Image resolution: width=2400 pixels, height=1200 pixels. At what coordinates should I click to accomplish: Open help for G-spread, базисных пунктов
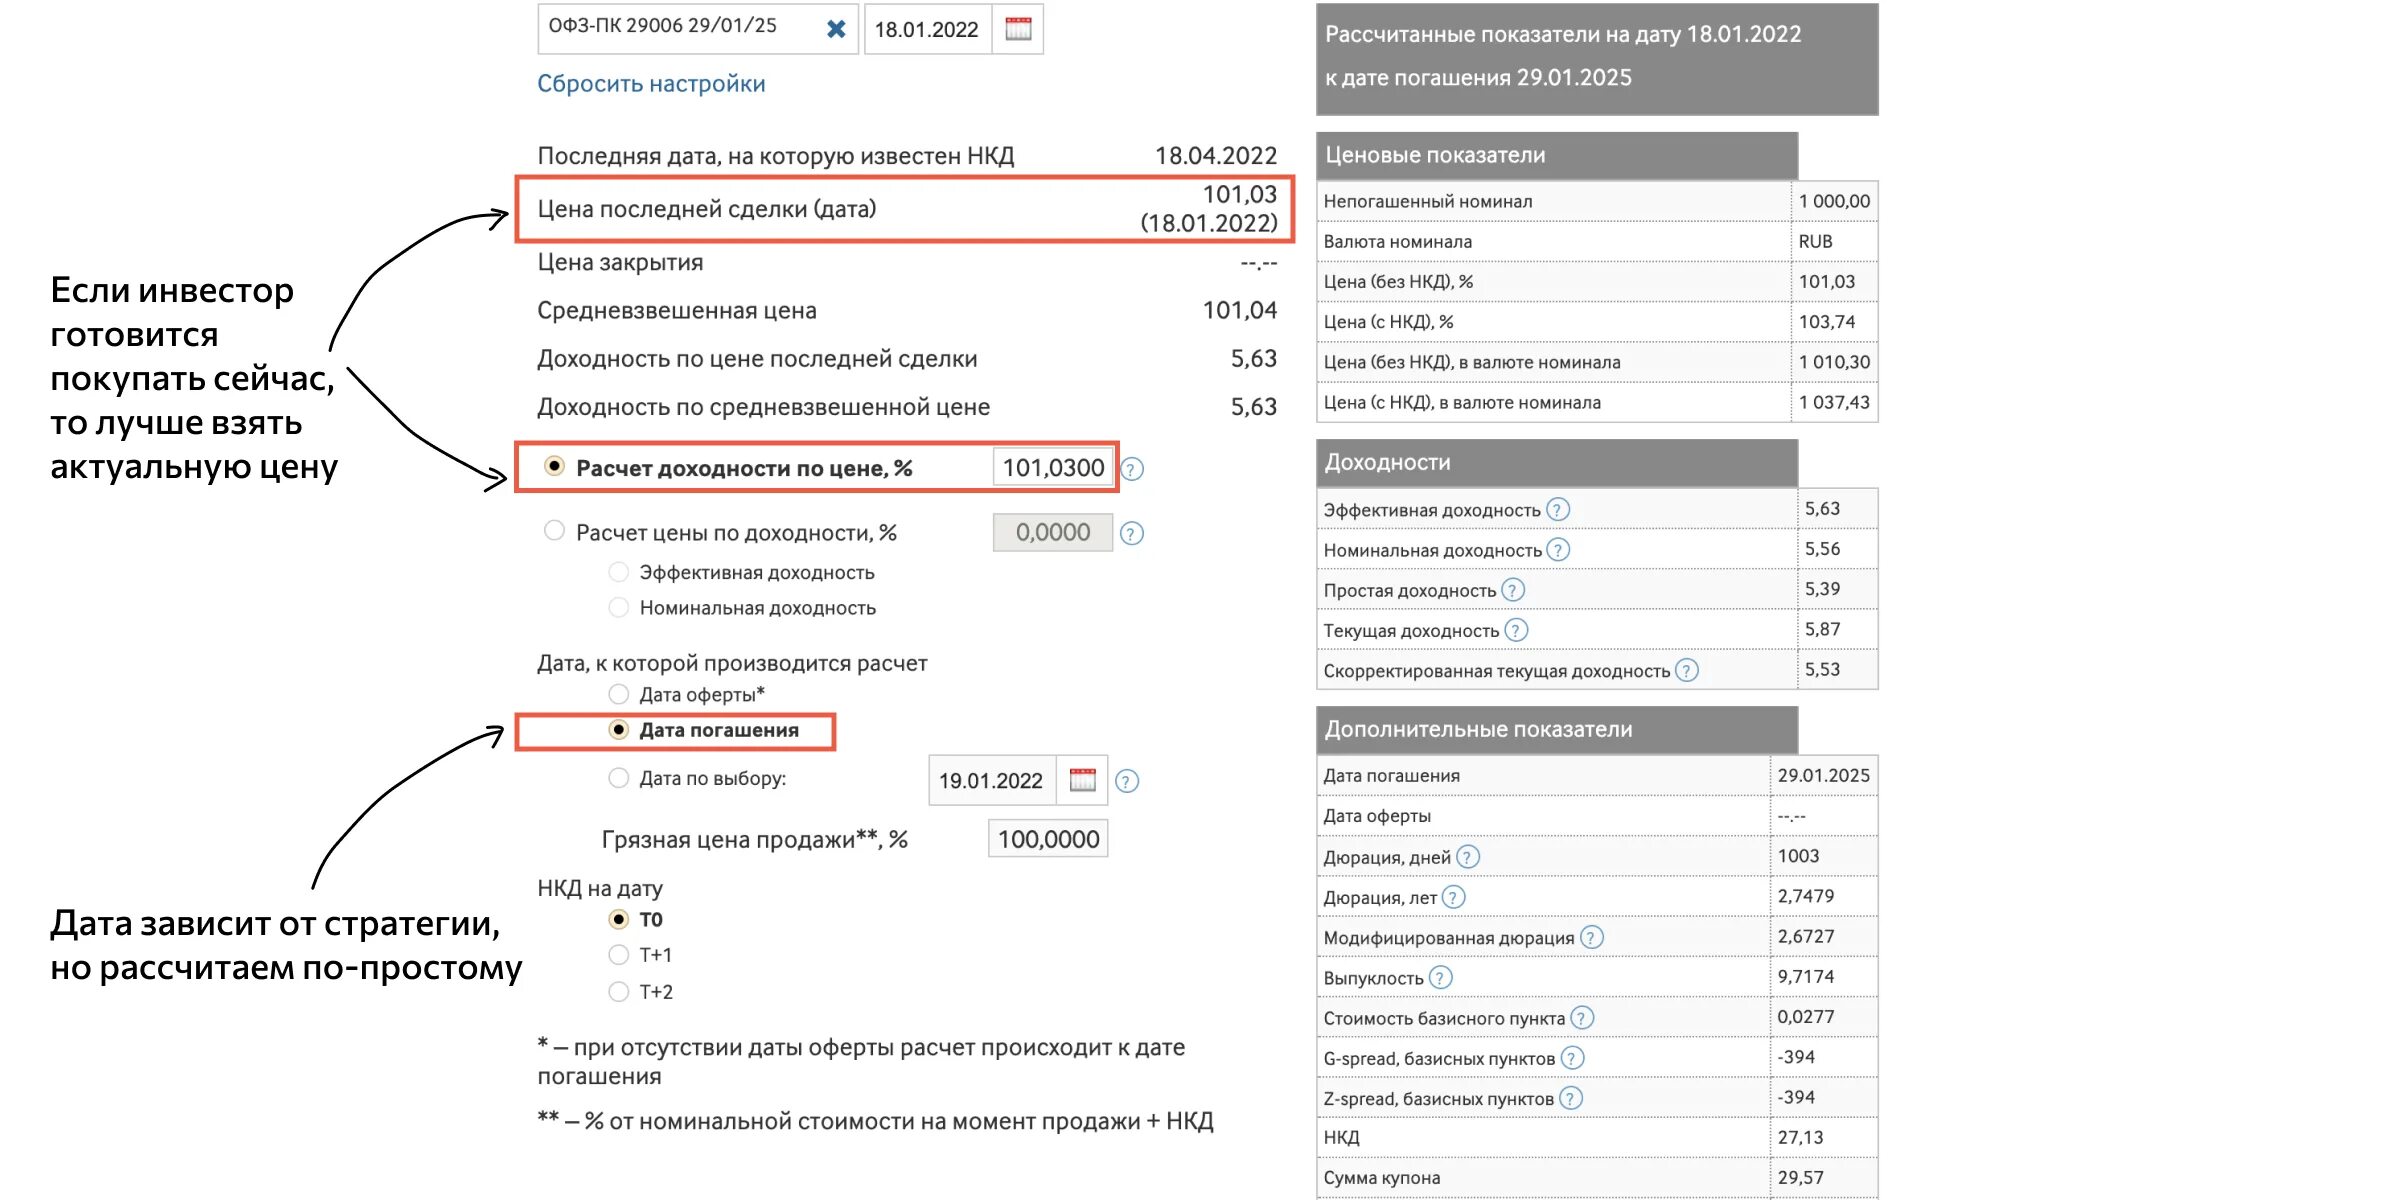click(x=1572, y=1058)
